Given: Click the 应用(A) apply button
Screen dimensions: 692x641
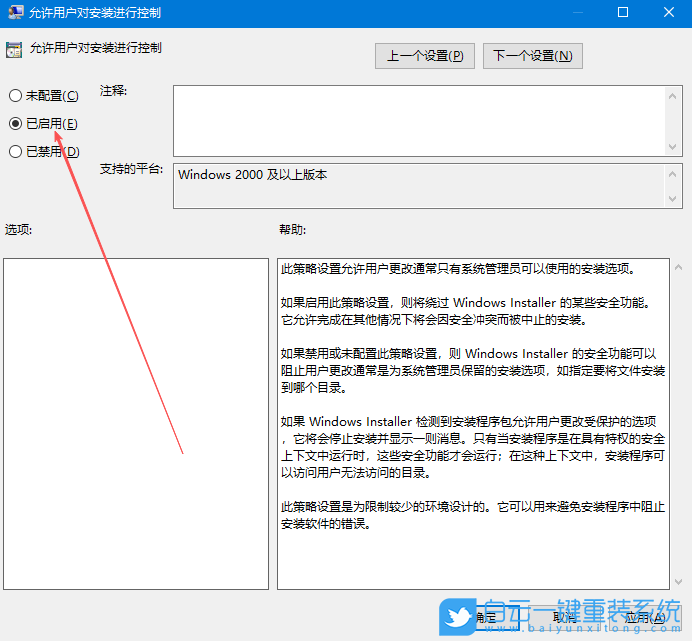Looking at the screenshot, I should [644, 618].
